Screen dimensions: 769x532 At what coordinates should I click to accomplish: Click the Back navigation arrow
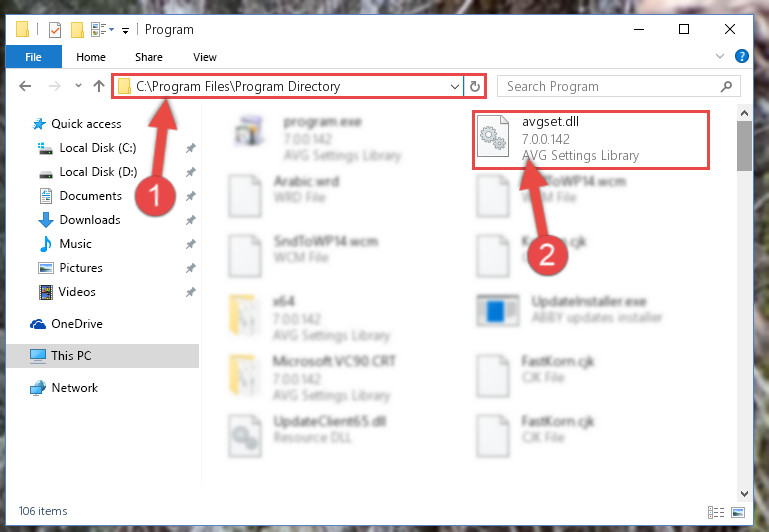pyautogui.click(x=25, y=86)
